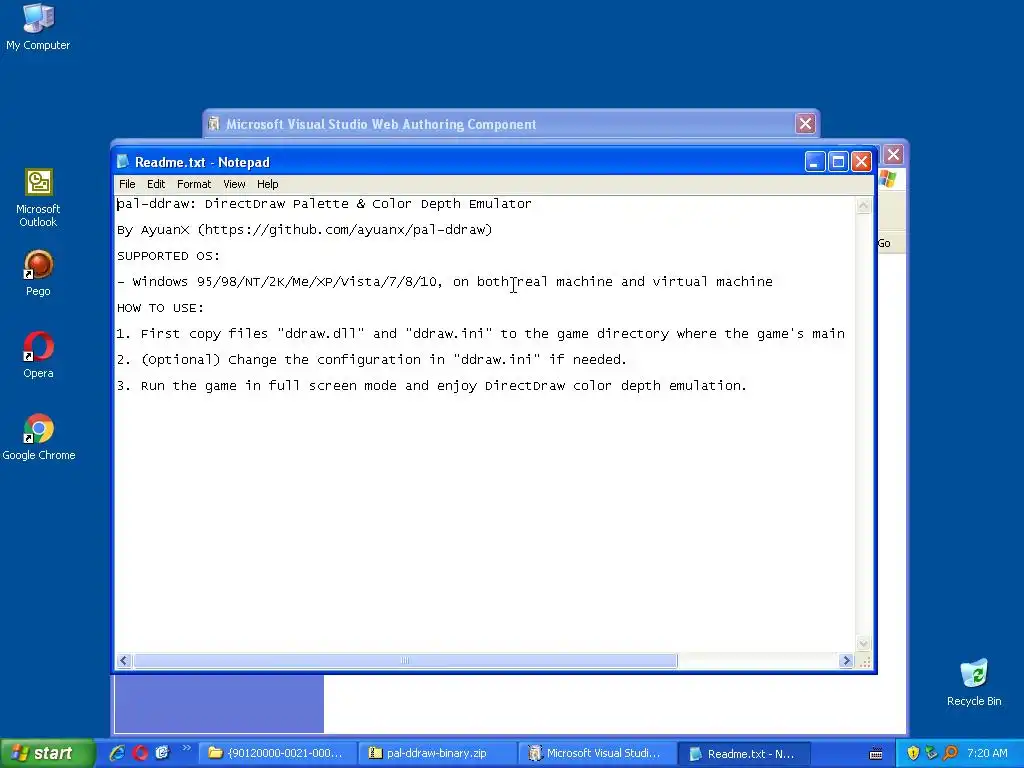Maximize the Readme.txt Notepad window

tap(839, 161)
